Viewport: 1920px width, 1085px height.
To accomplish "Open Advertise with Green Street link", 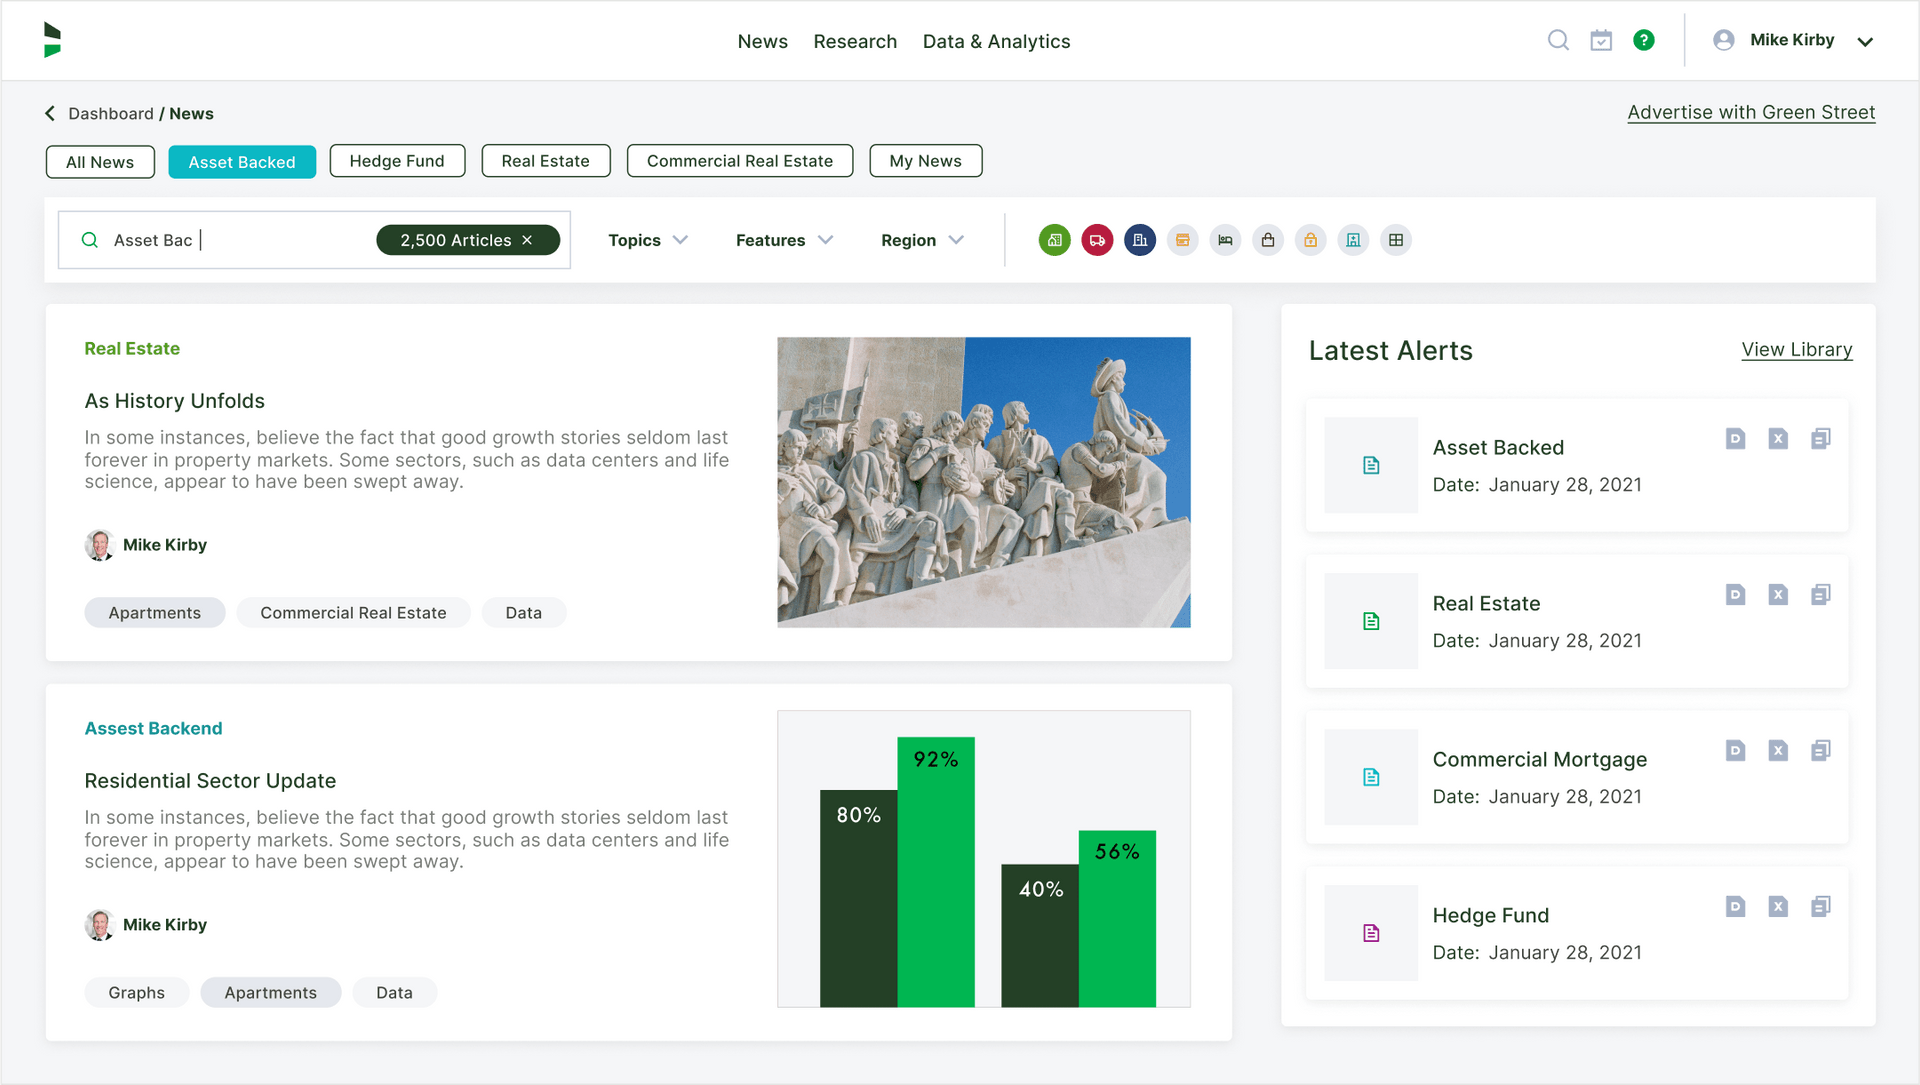I will (x=1751, y=112).
